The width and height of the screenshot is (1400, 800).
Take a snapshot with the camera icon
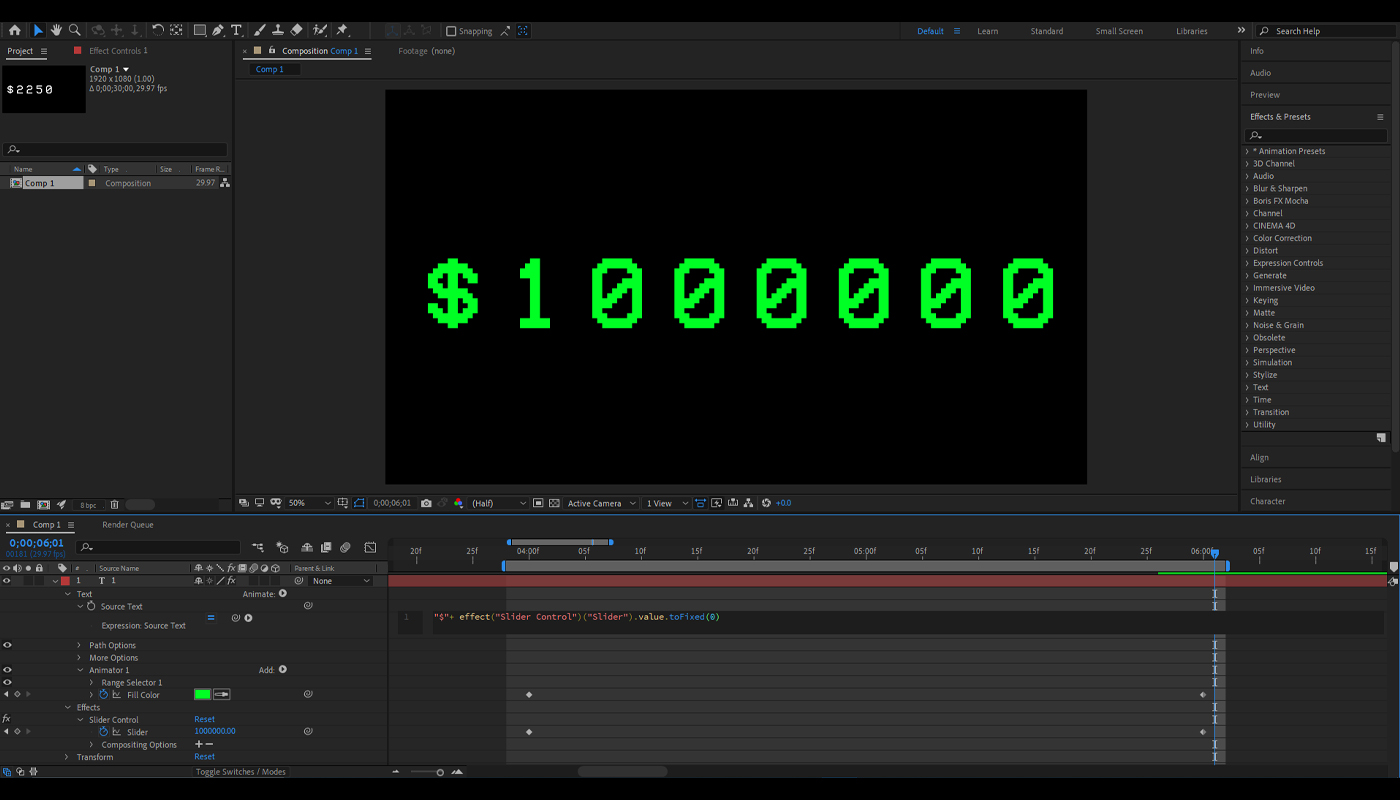[x=426, y=503]
